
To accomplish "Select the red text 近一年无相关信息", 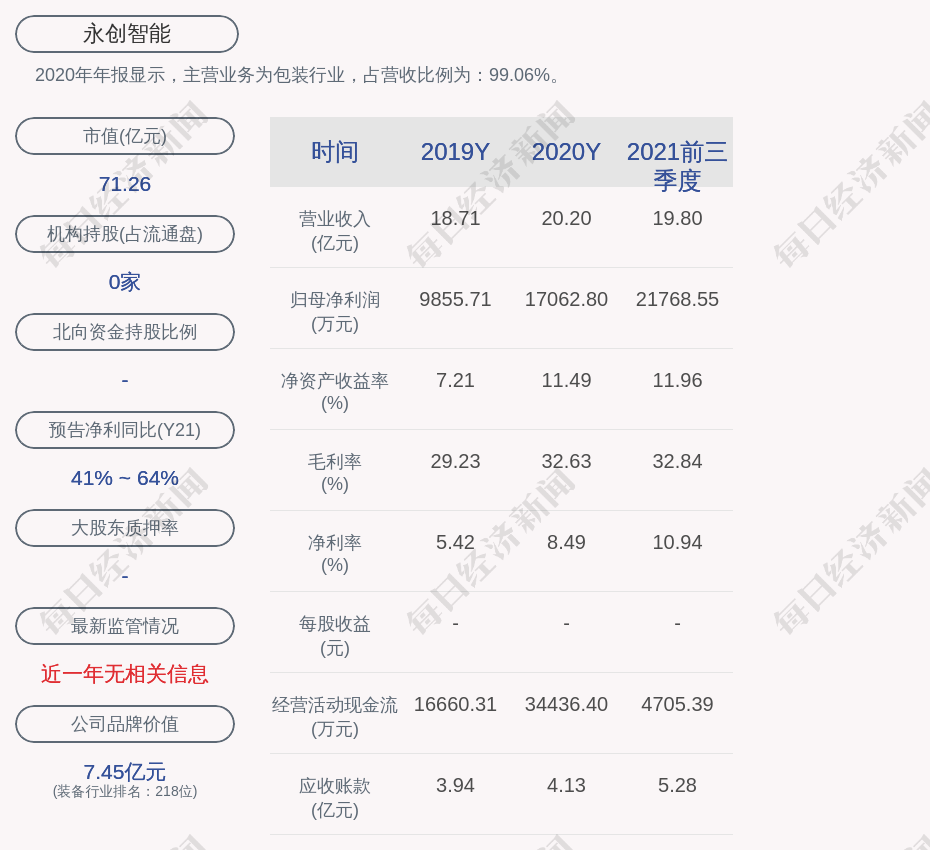I will pos(125,674).
